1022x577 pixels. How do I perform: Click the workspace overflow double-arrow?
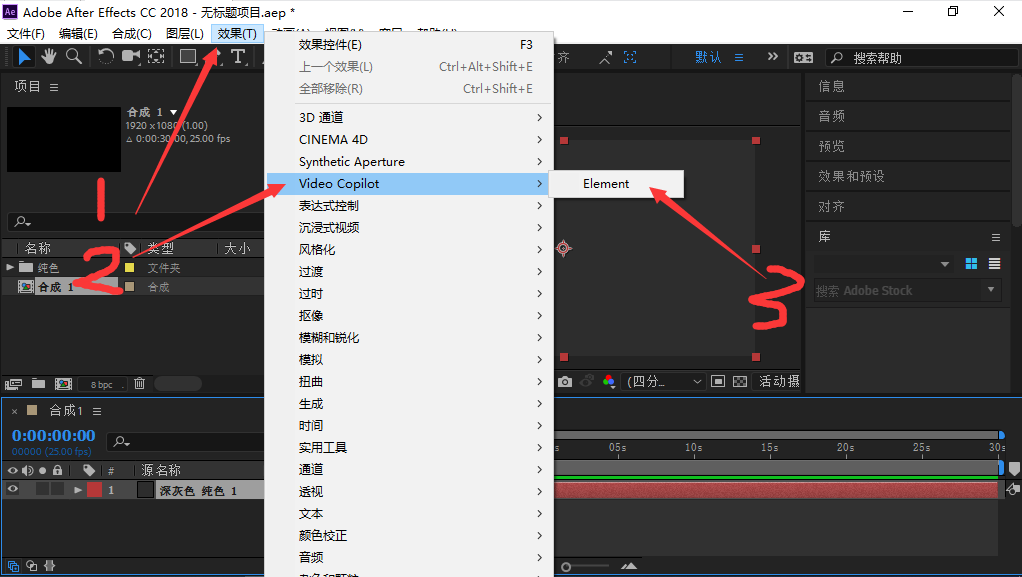(x=772, y=57)
